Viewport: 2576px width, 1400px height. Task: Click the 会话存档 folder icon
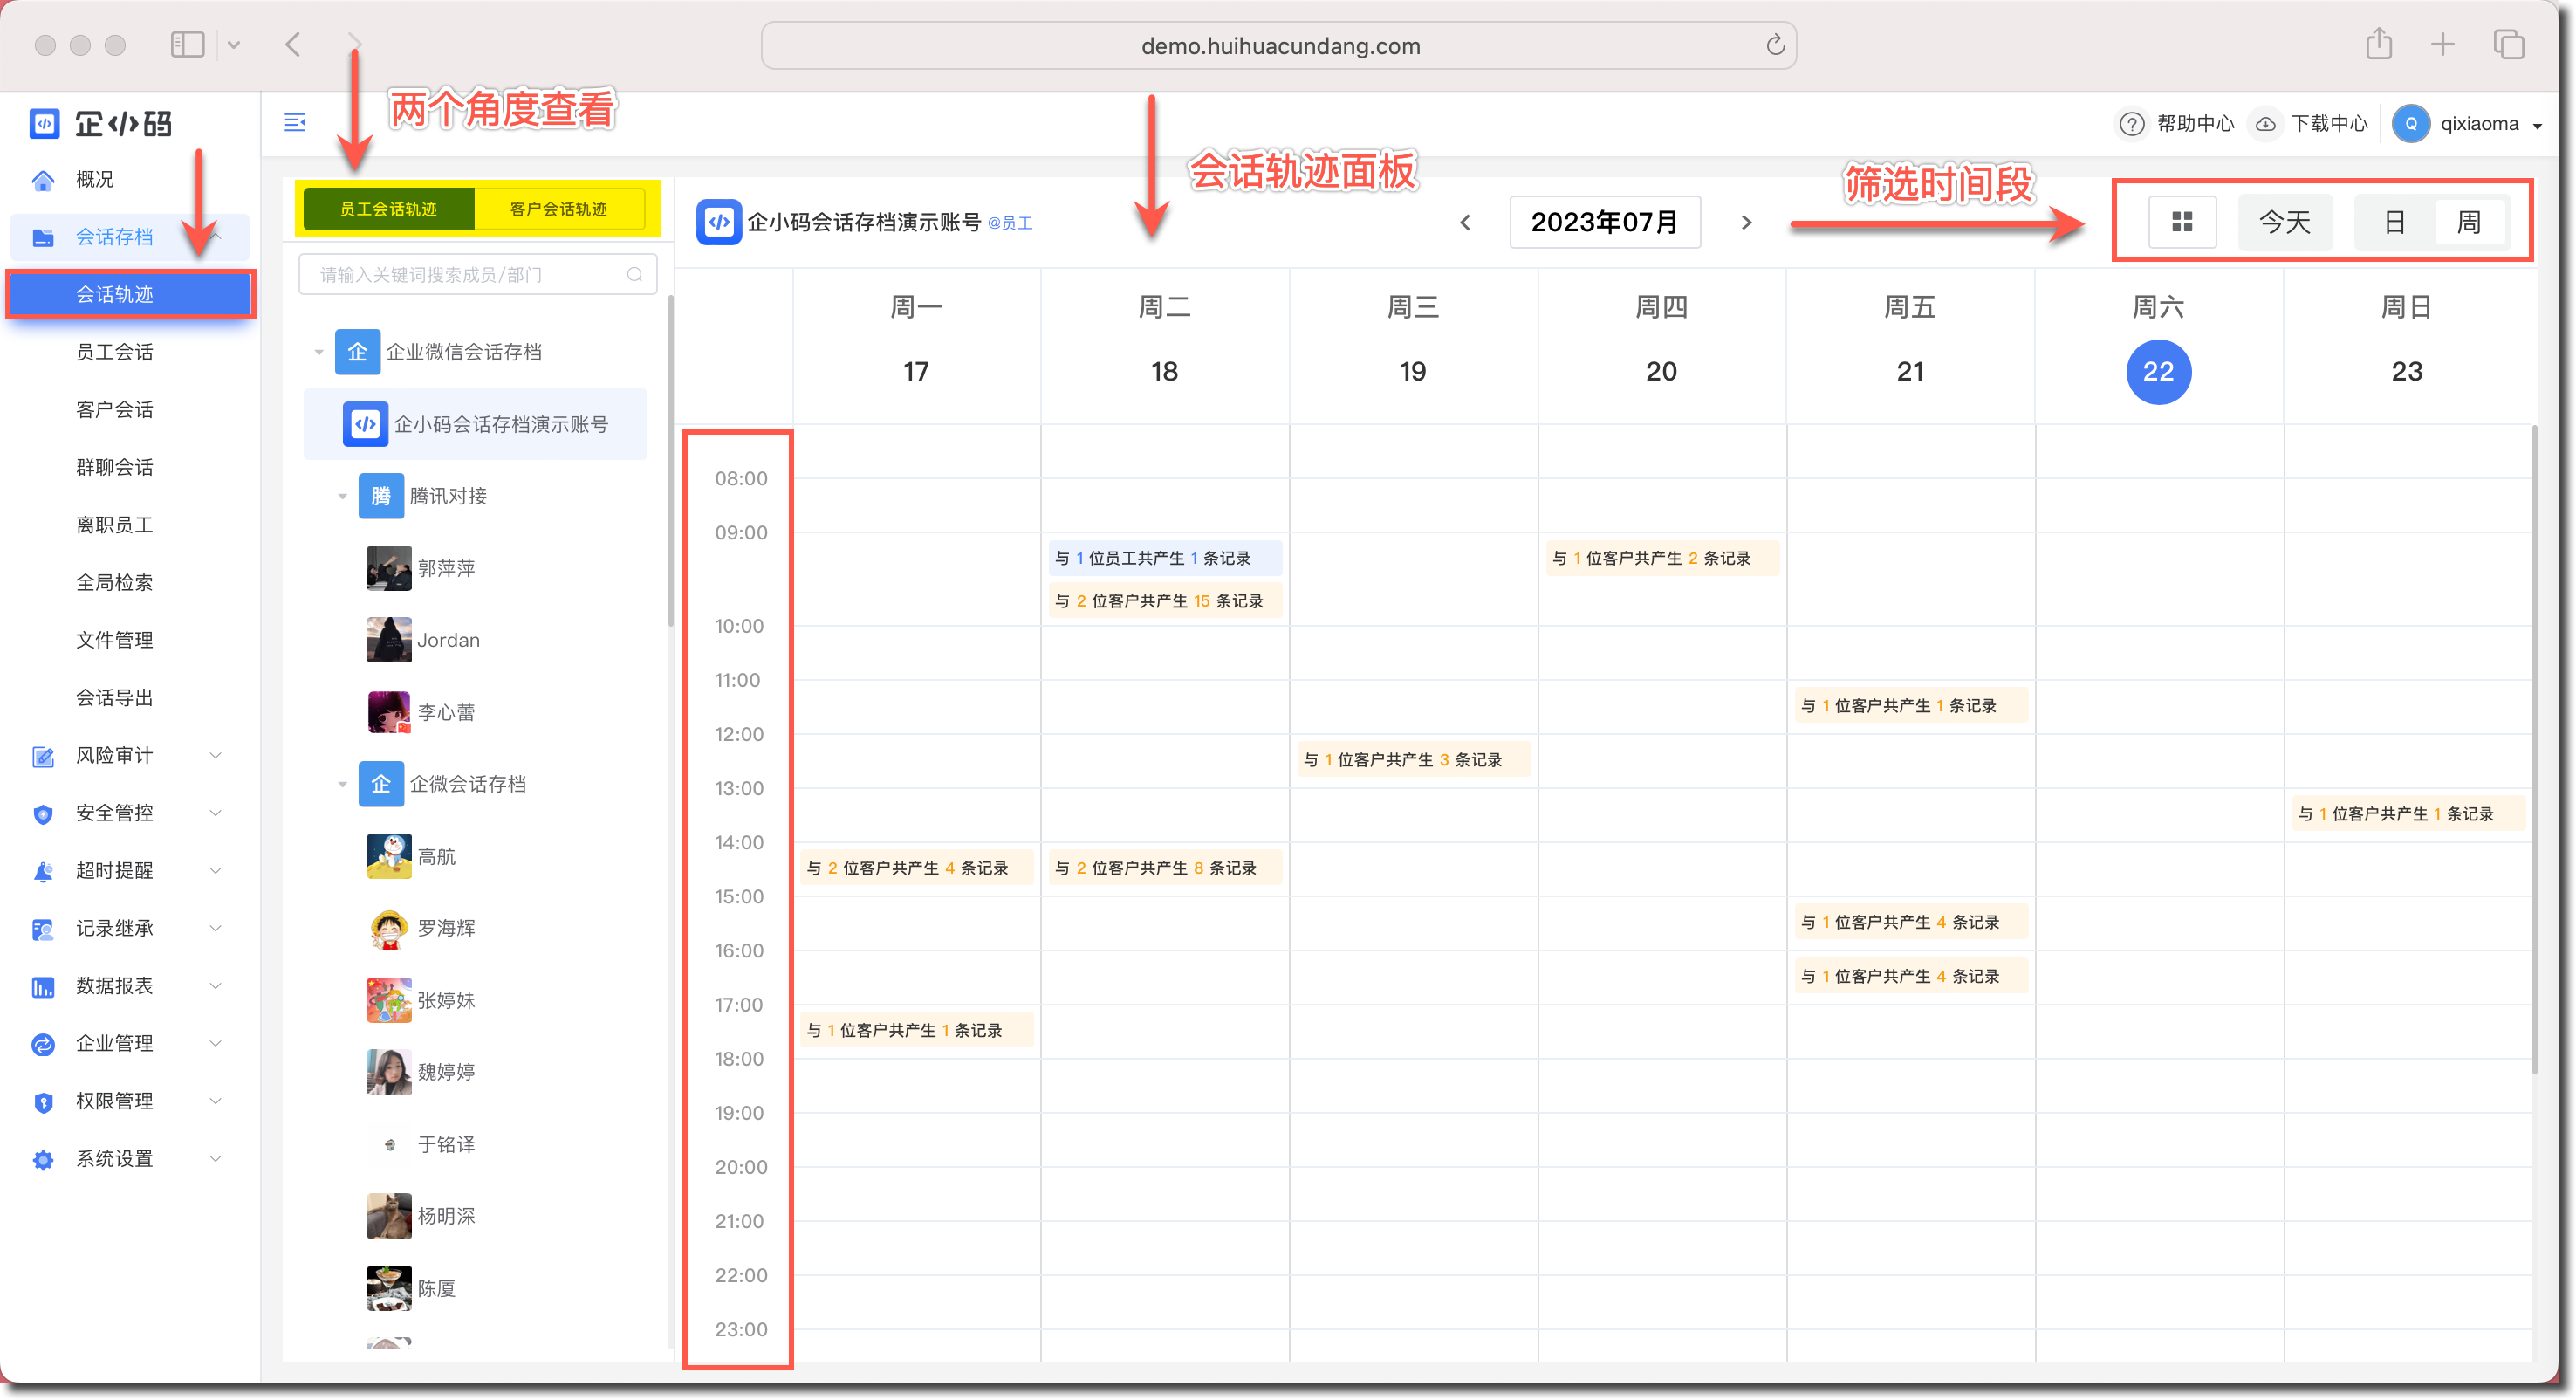click(43, 237)
